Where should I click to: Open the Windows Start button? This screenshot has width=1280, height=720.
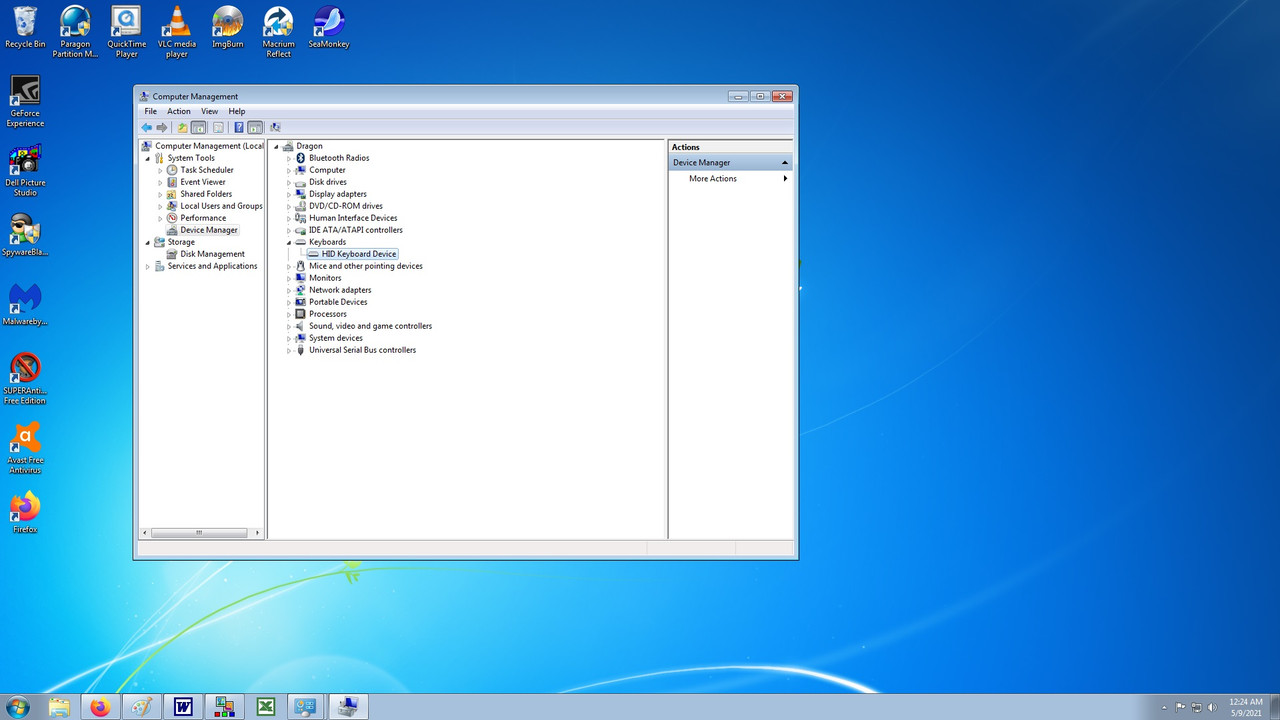coord(18,707)
